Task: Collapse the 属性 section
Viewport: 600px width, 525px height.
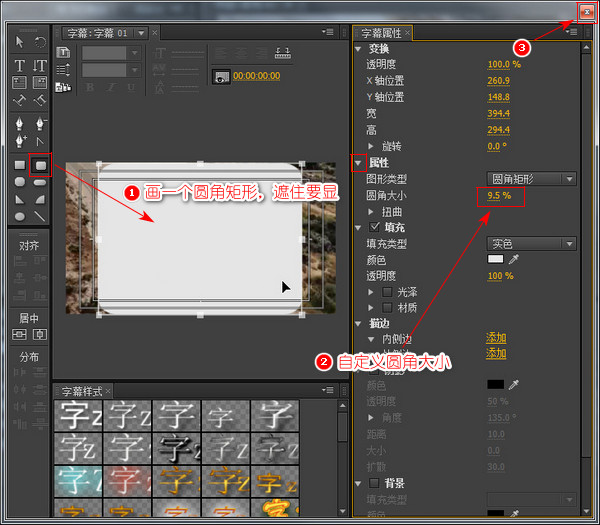Action: (x=358, y=163)
